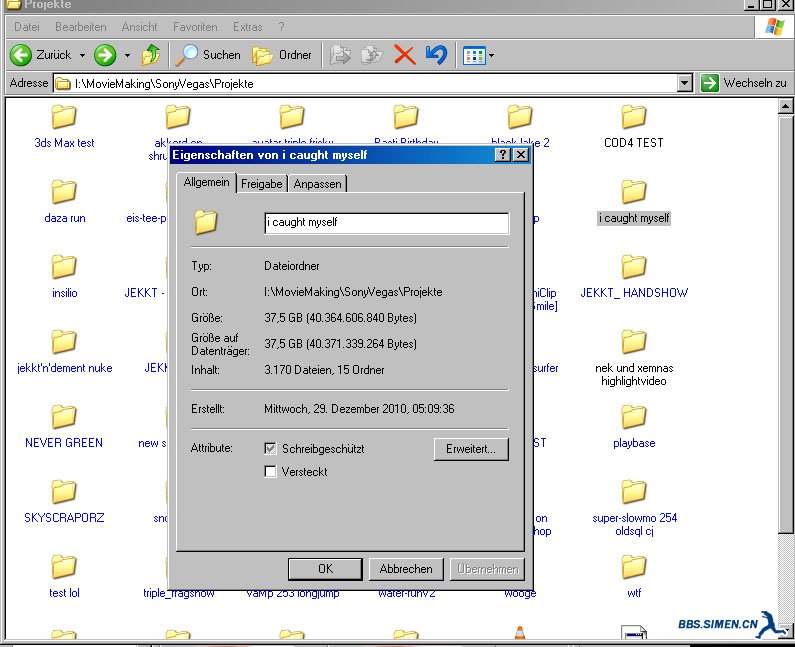
Task: Select the playbase folder
Action: click(x=634, y=426)
